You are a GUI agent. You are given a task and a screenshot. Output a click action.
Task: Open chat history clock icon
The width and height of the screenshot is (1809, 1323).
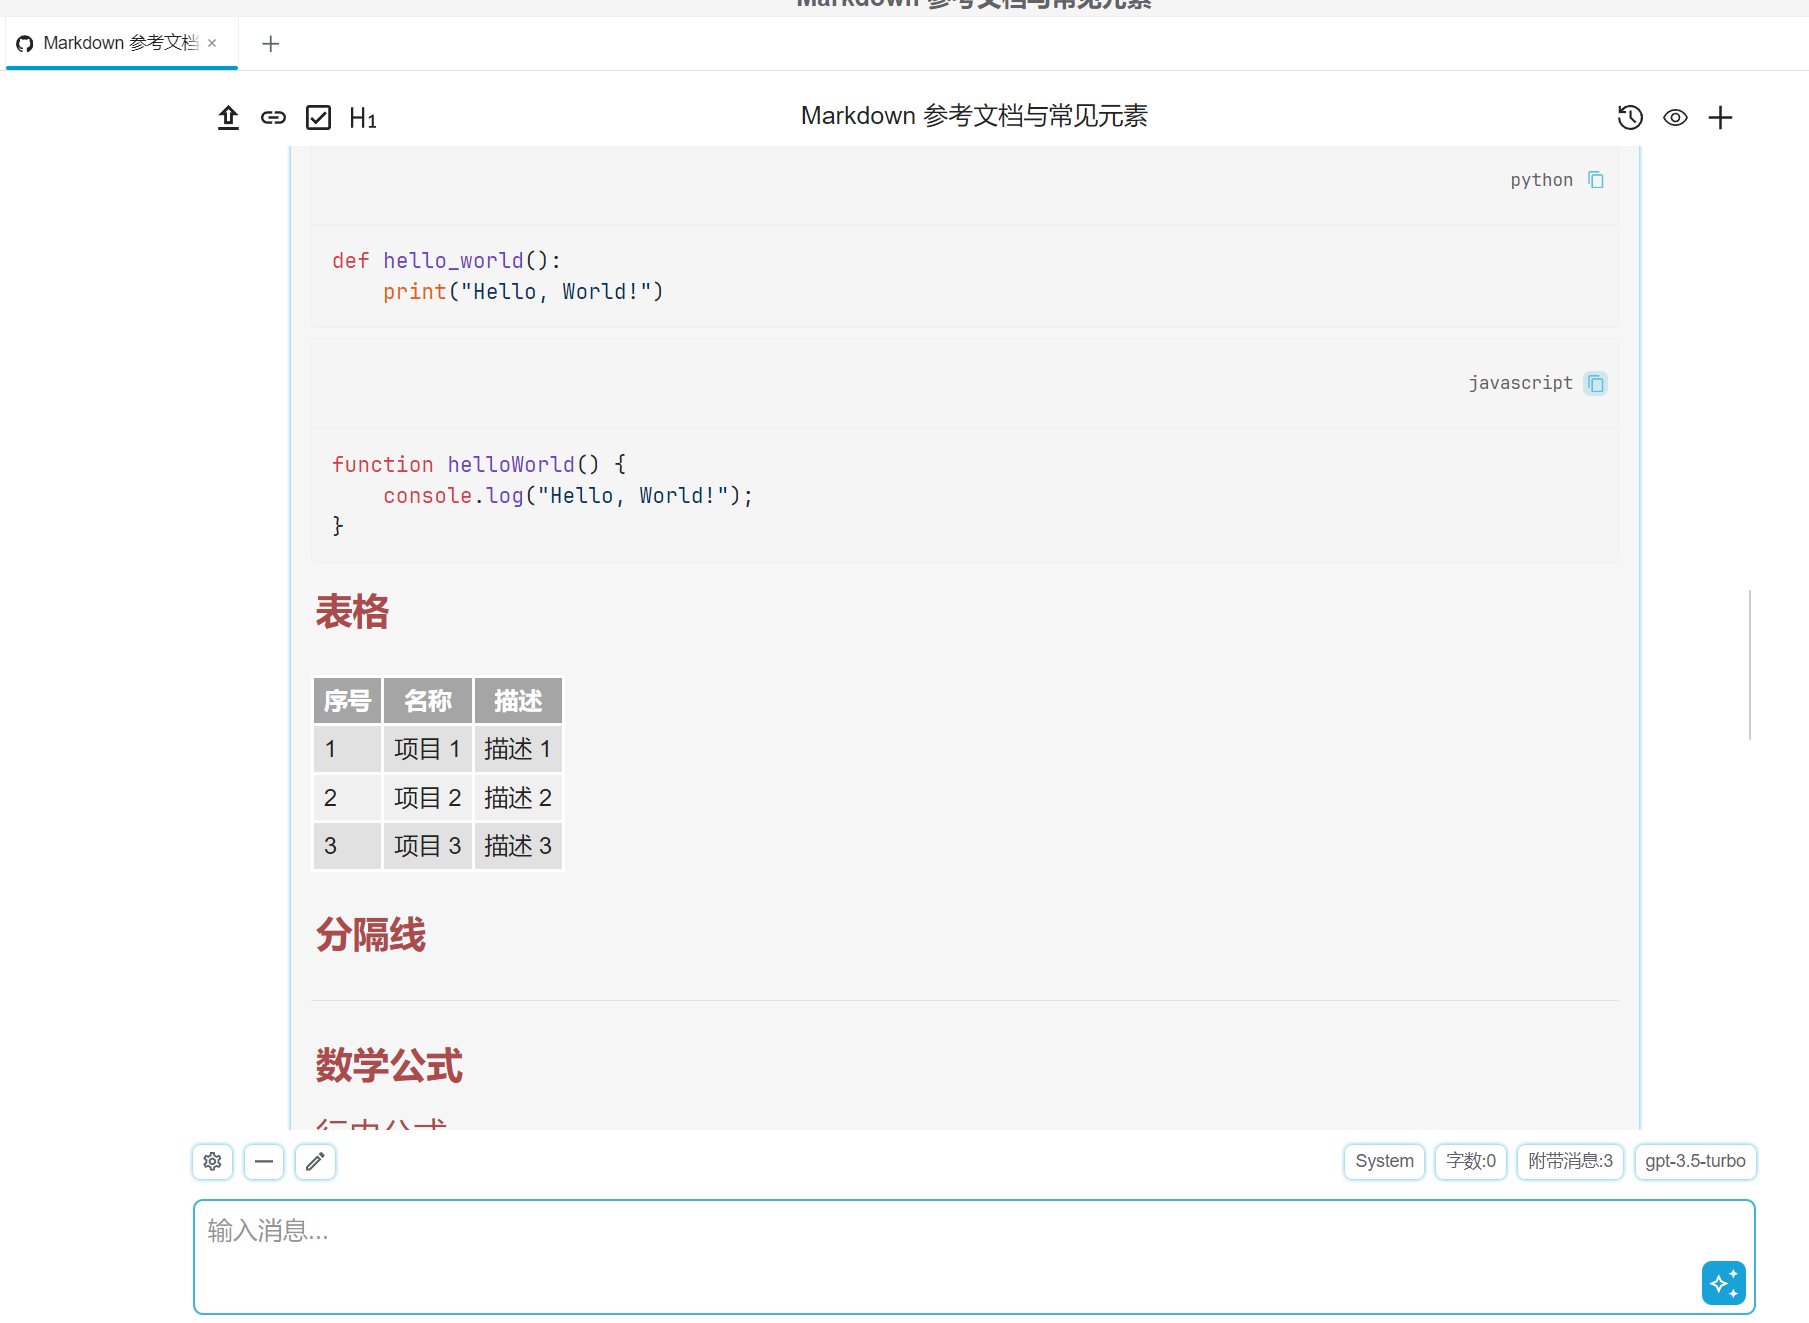pos(1630,118)
